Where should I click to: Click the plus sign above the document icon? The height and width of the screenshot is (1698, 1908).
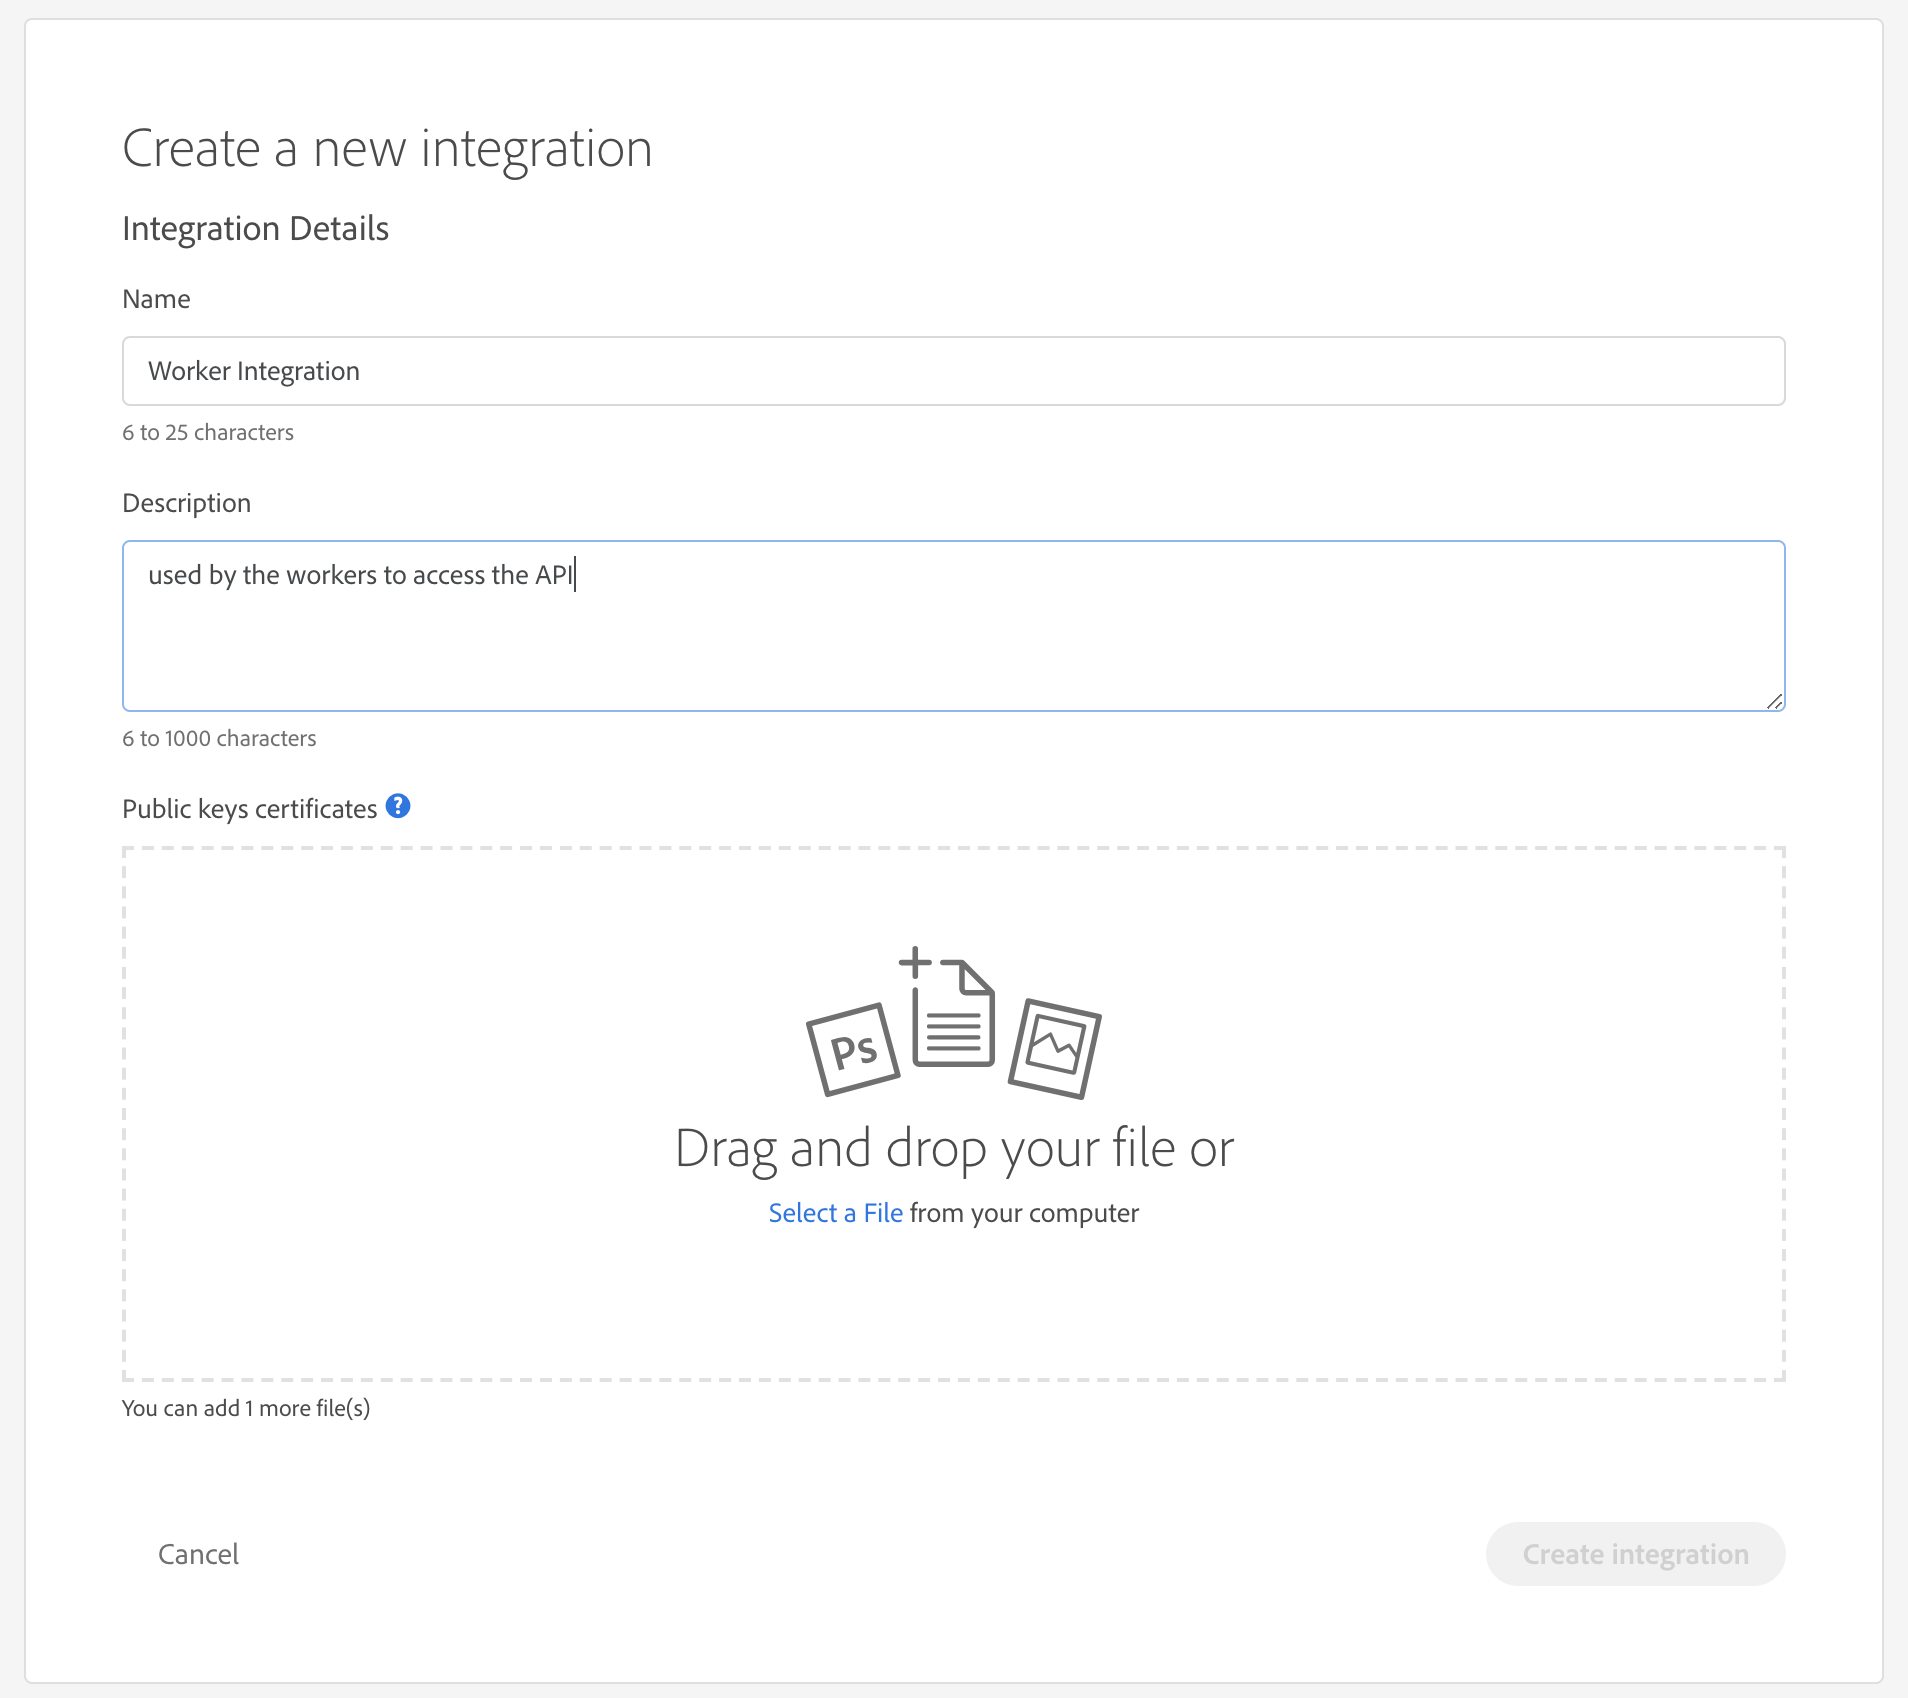(x=915, y=963)
